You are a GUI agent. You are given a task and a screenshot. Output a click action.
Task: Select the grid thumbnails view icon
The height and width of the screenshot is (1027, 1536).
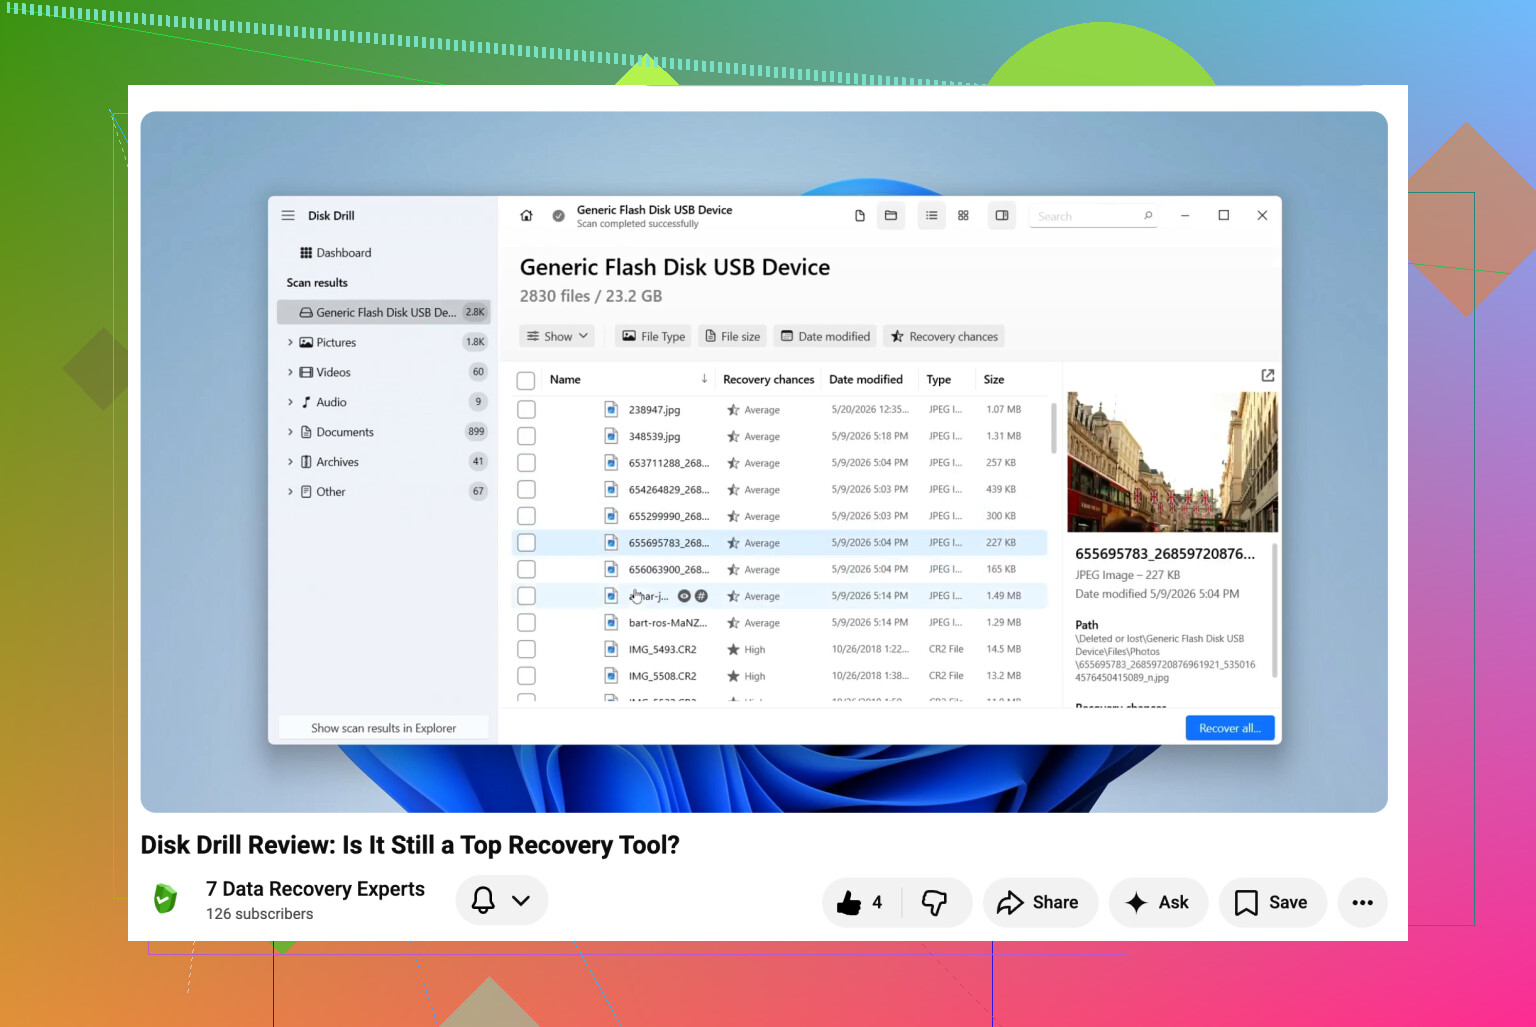coord(964,215)
